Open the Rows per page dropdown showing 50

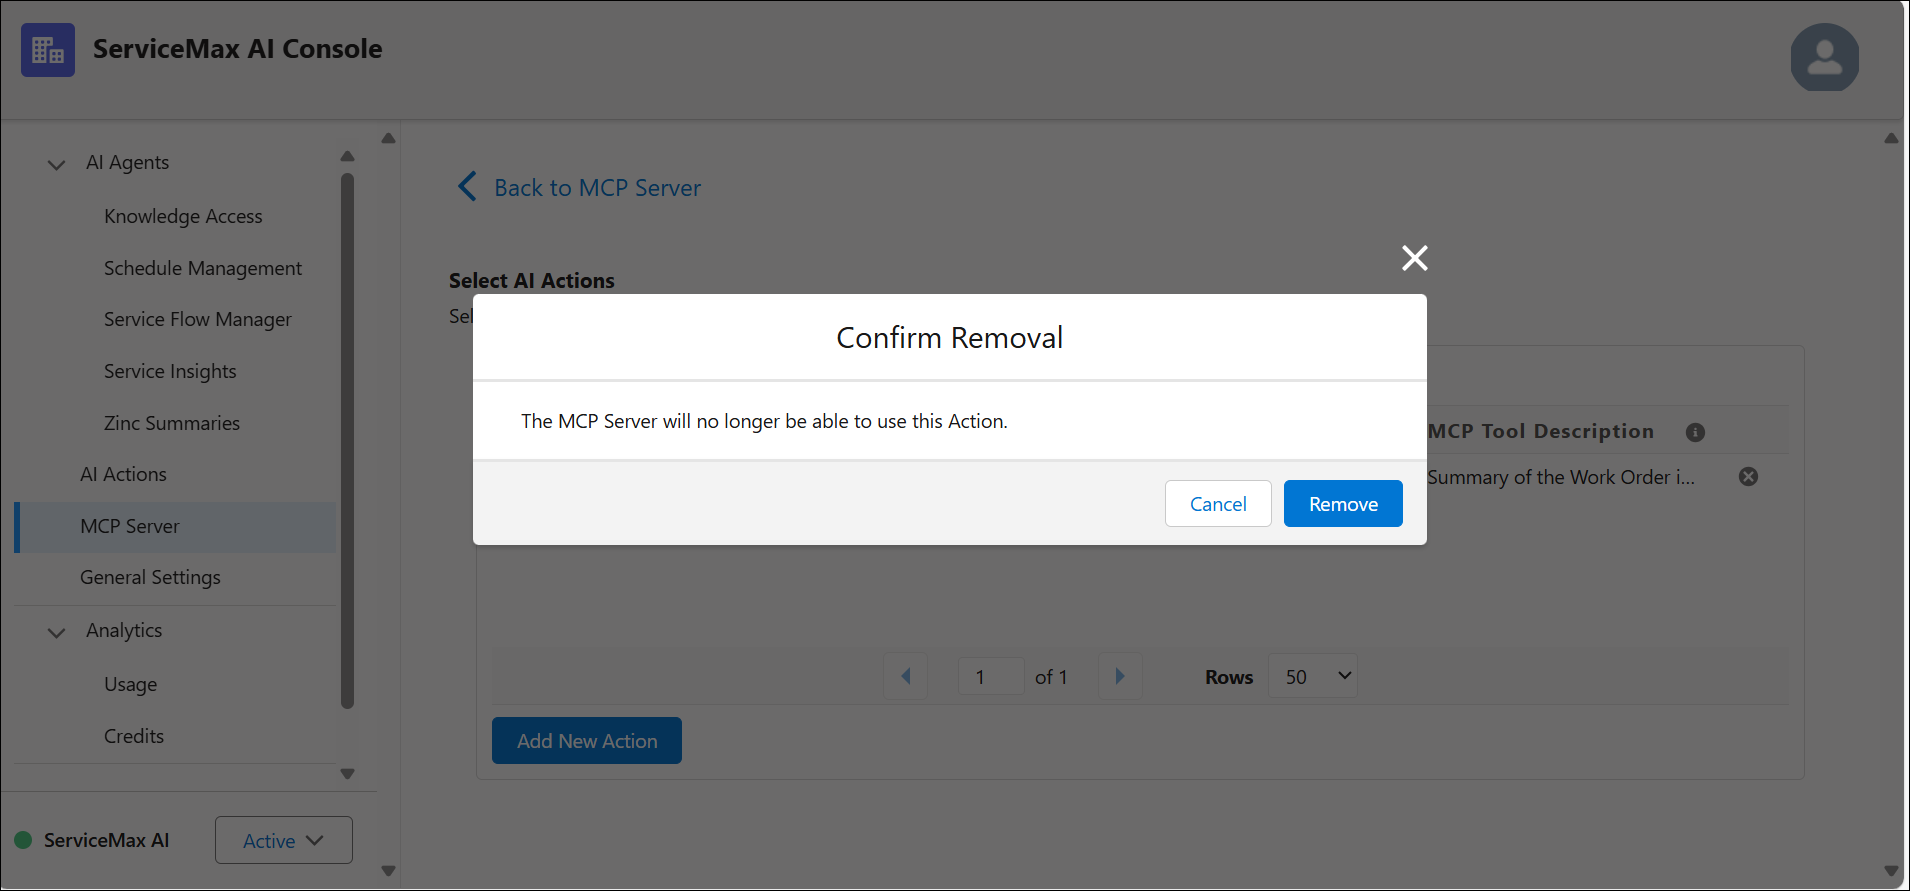(x=1312, y=676)
